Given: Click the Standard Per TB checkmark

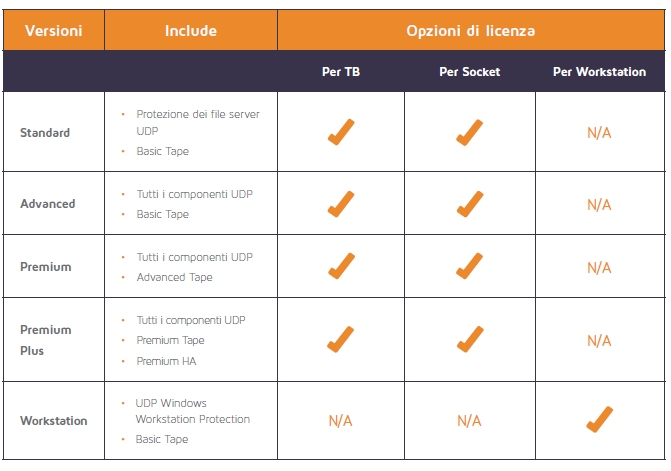Looking at the screenshot, I should (341, 132).
